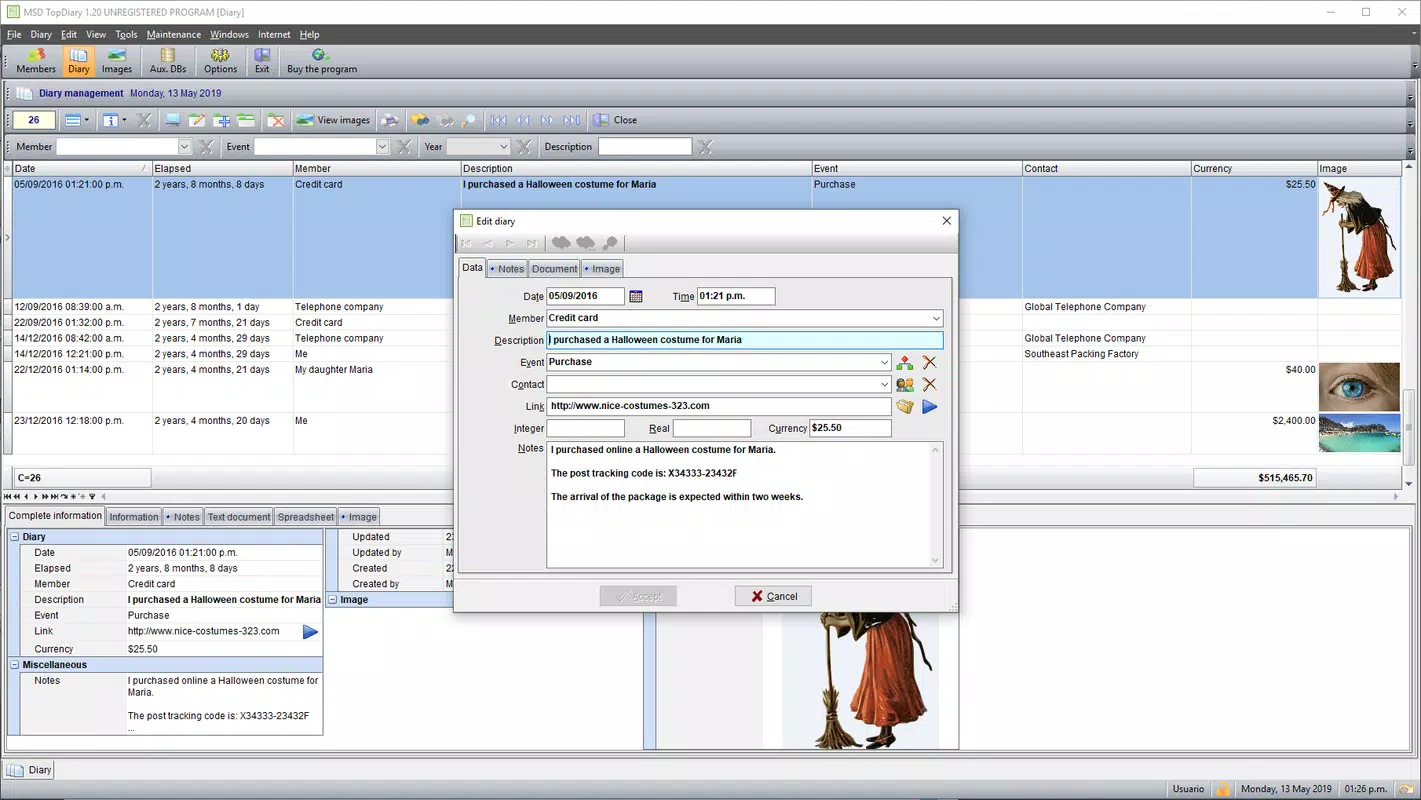Open the calendar picker beside the Date field
The image size is (1421, 800).
click(x=636, y=296)
